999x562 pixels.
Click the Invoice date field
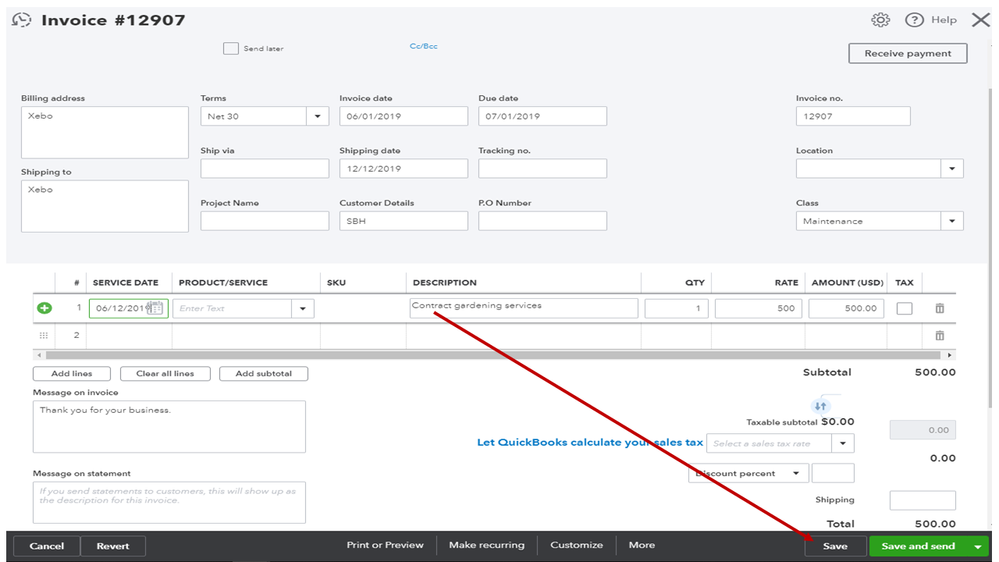click(403, 116)
